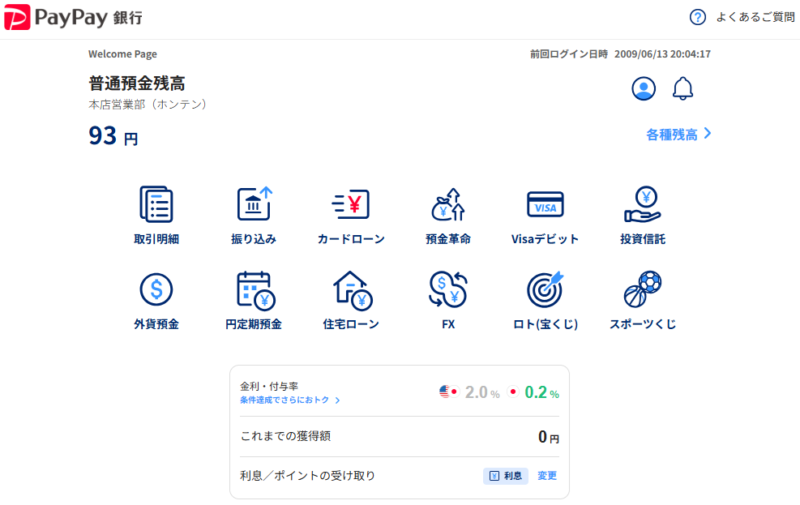800x505 pixels.
Task: Click the 利息 interest badge
Action: coord(506,476)
